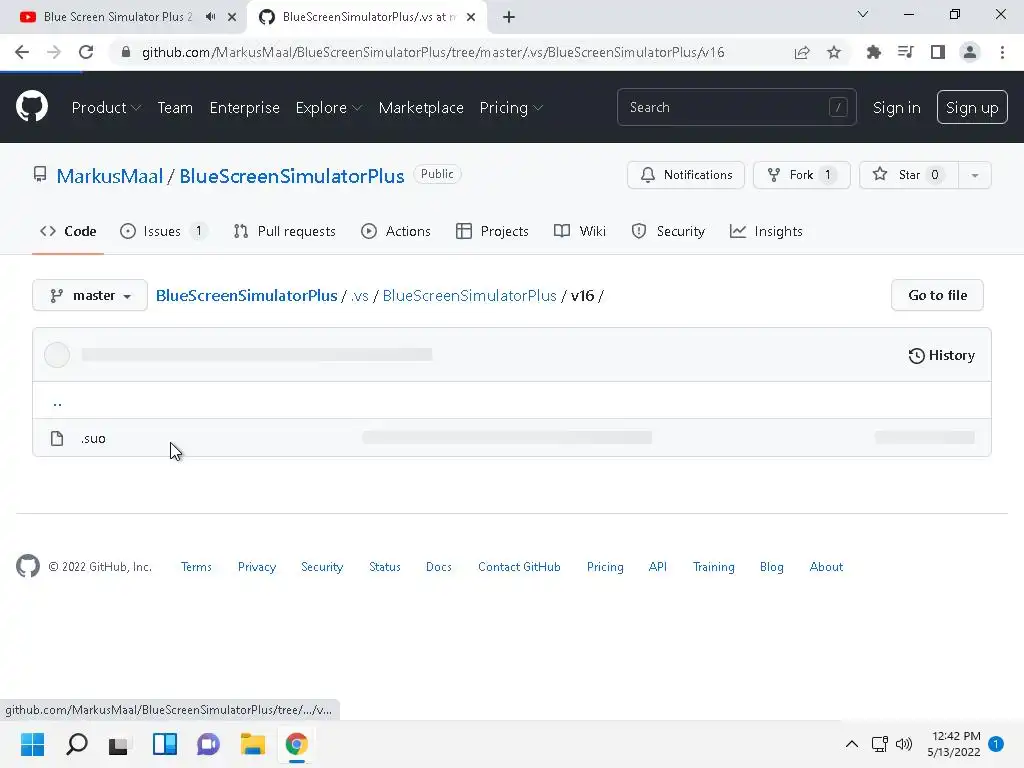Switch to the Projects tab
This screenshot has height=768, width=1024.
[x=492, y=231]
